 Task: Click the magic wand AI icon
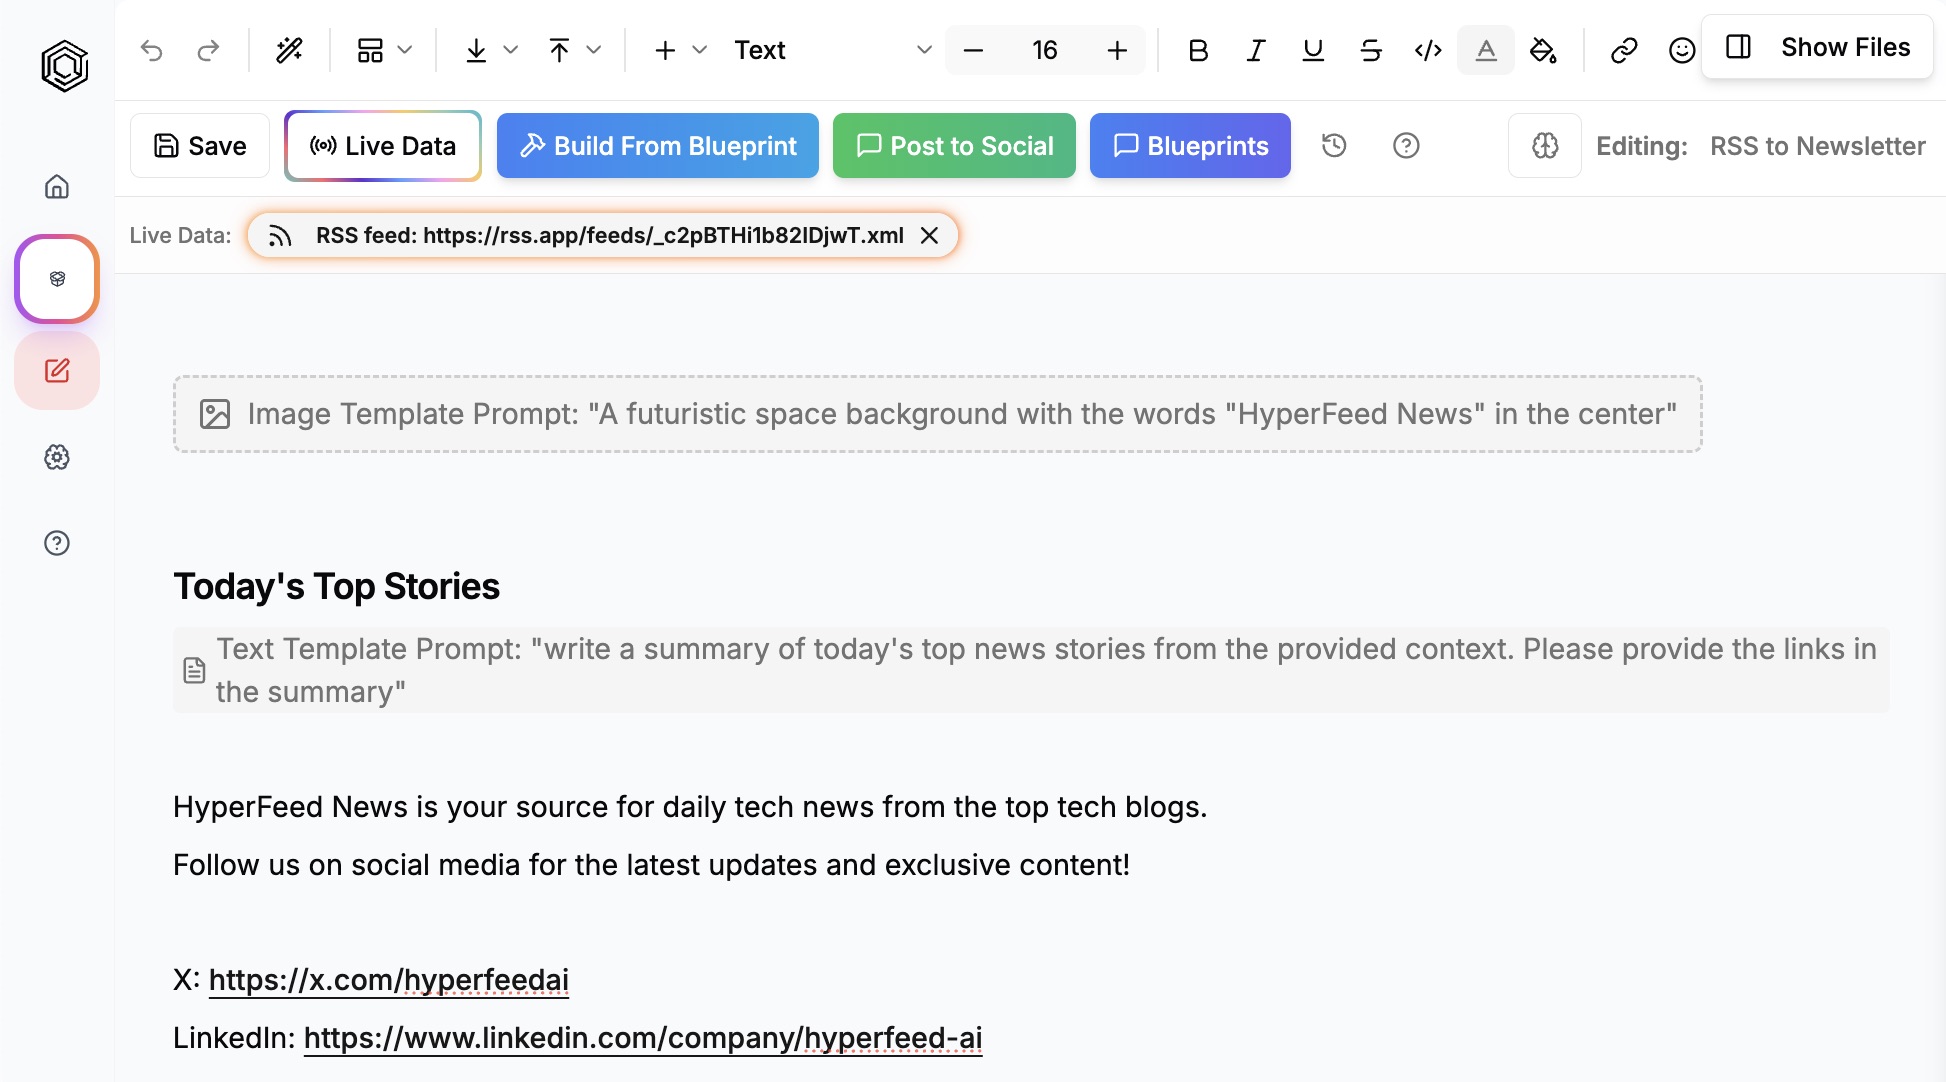point(289,50)
